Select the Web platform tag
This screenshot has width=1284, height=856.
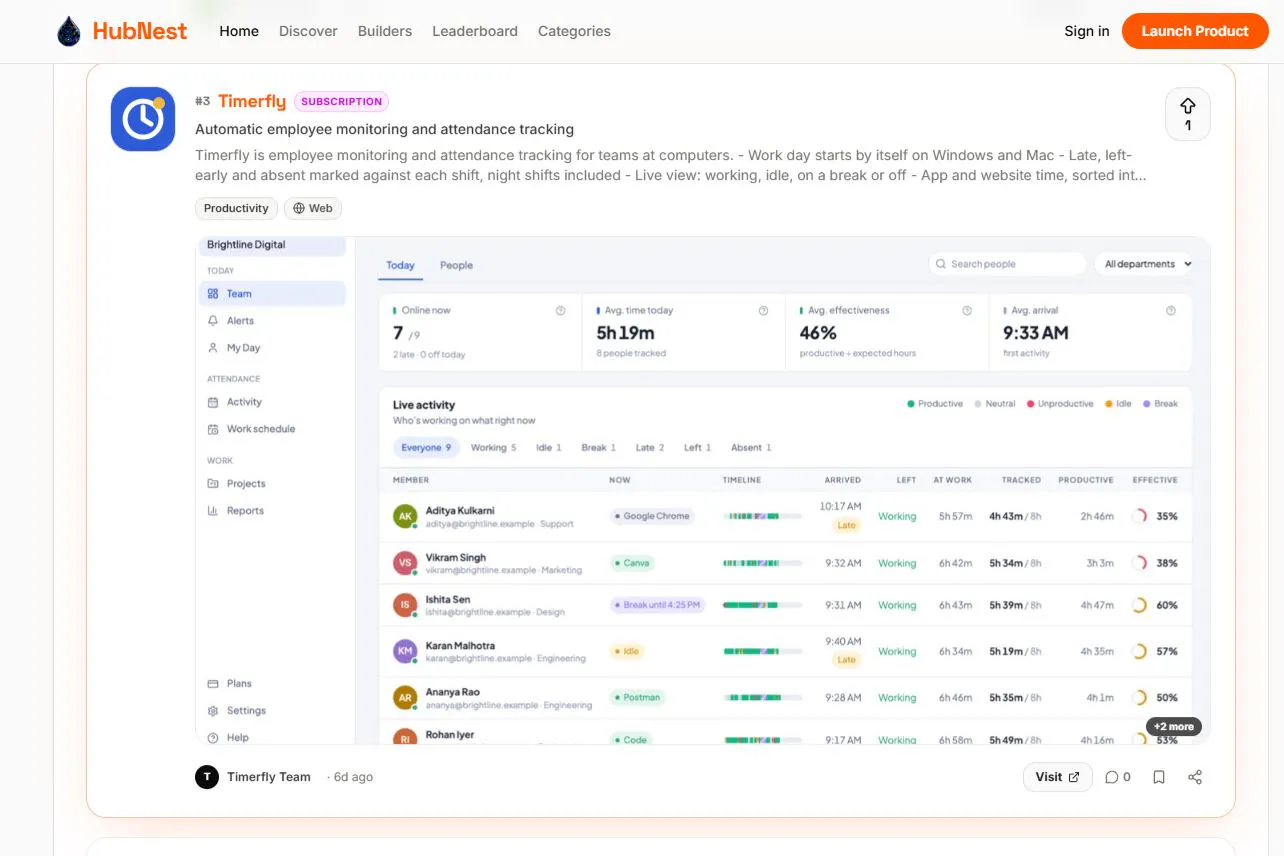313,208
